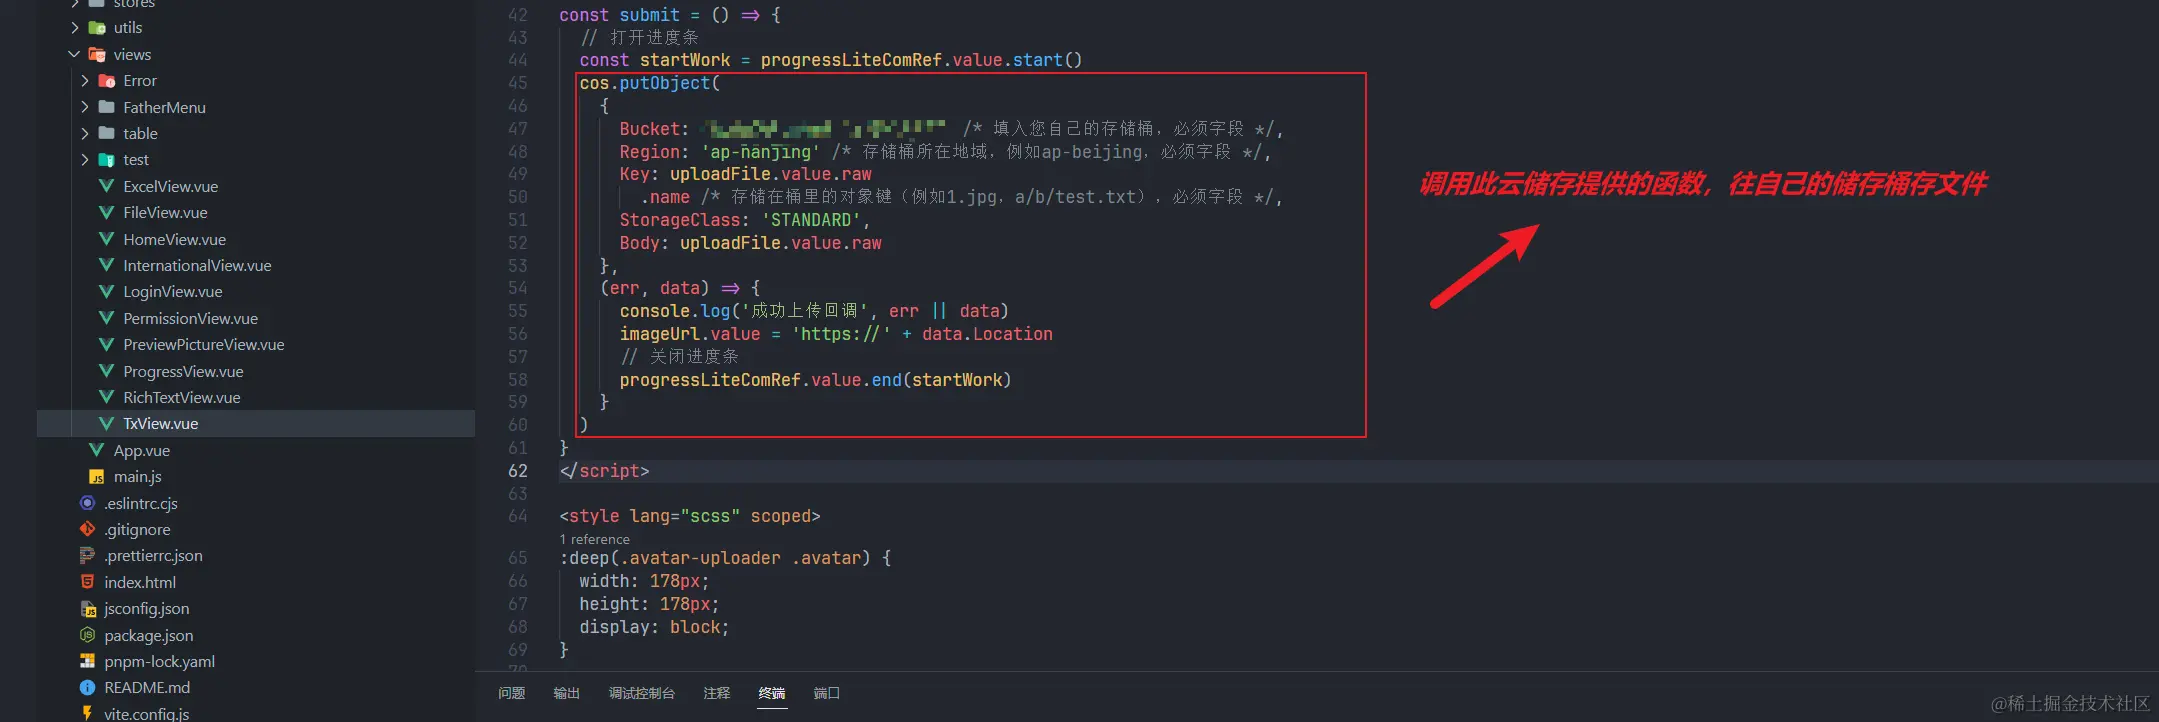Switch to the 问题 panel tab
2159x722 pixels.
[x=511, y=693]
